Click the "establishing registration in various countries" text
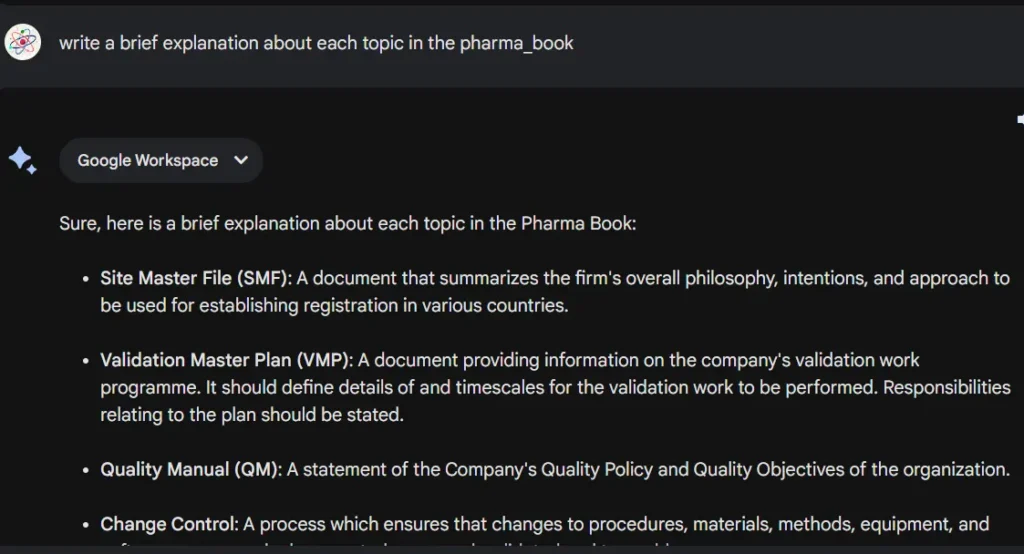The height and width of the screenshot is (554, 1024). [383, 306]
